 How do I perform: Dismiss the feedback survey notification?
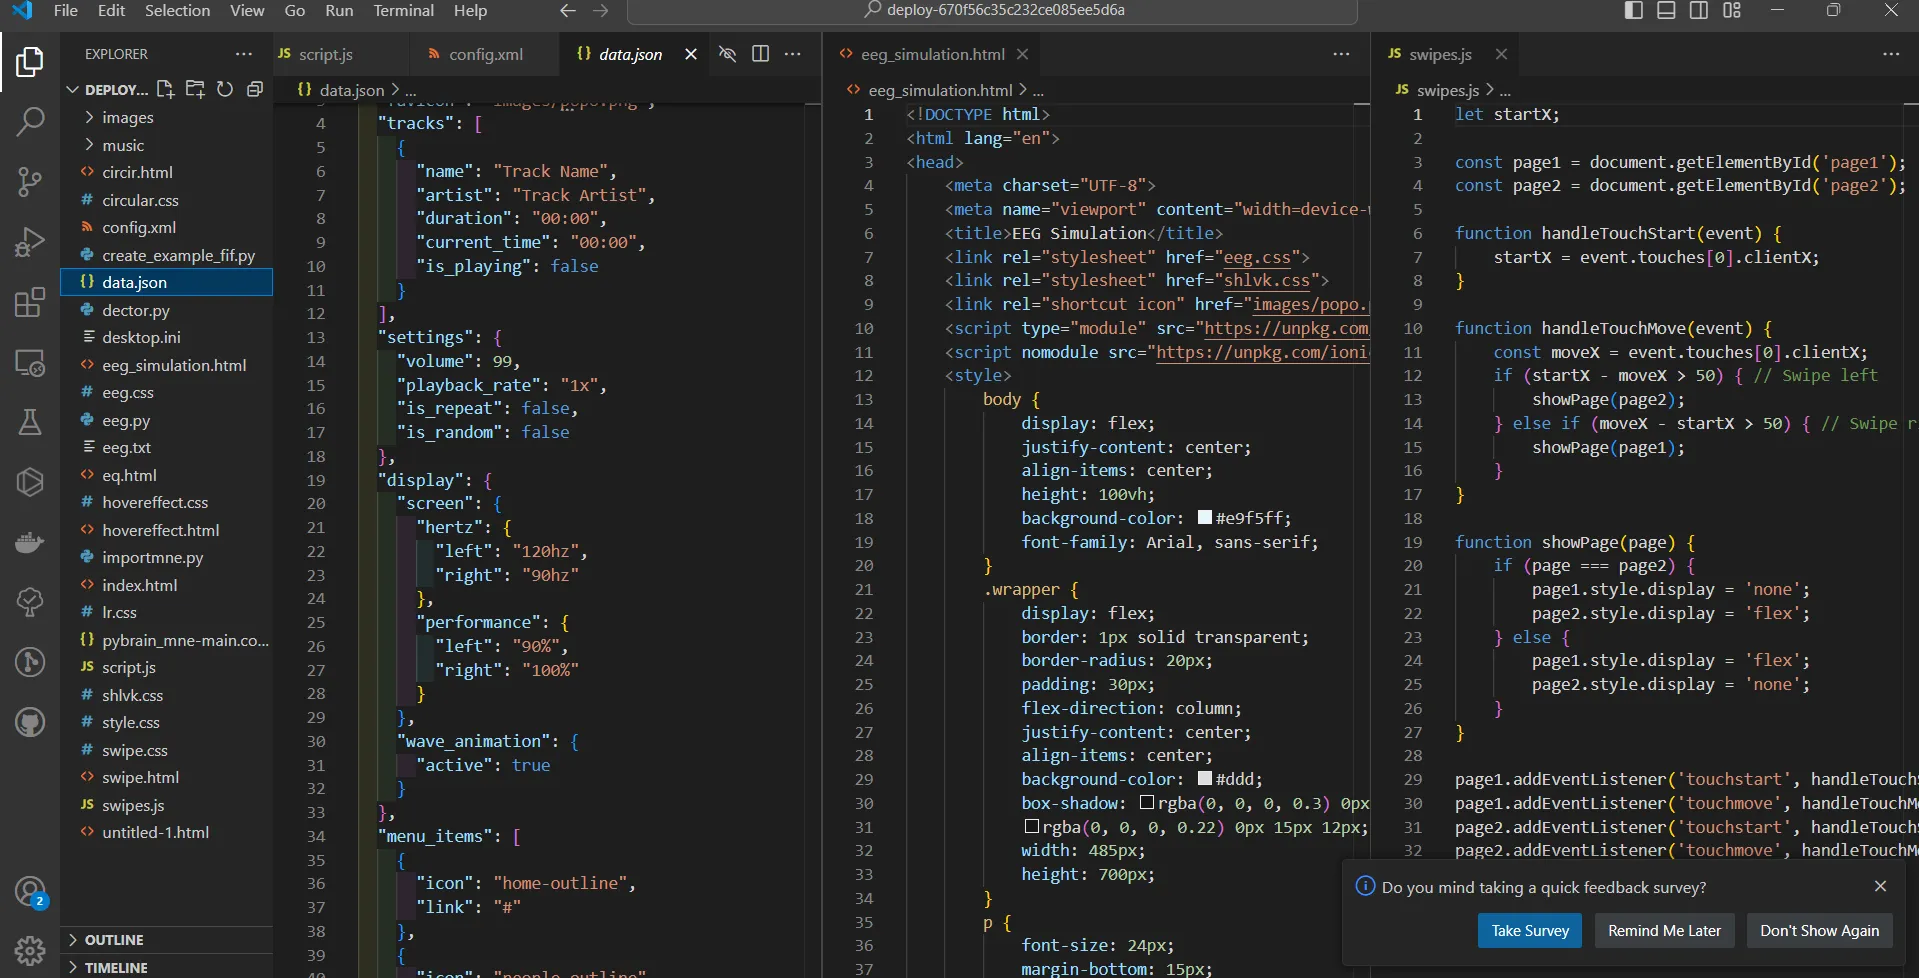click(1880, 886)
